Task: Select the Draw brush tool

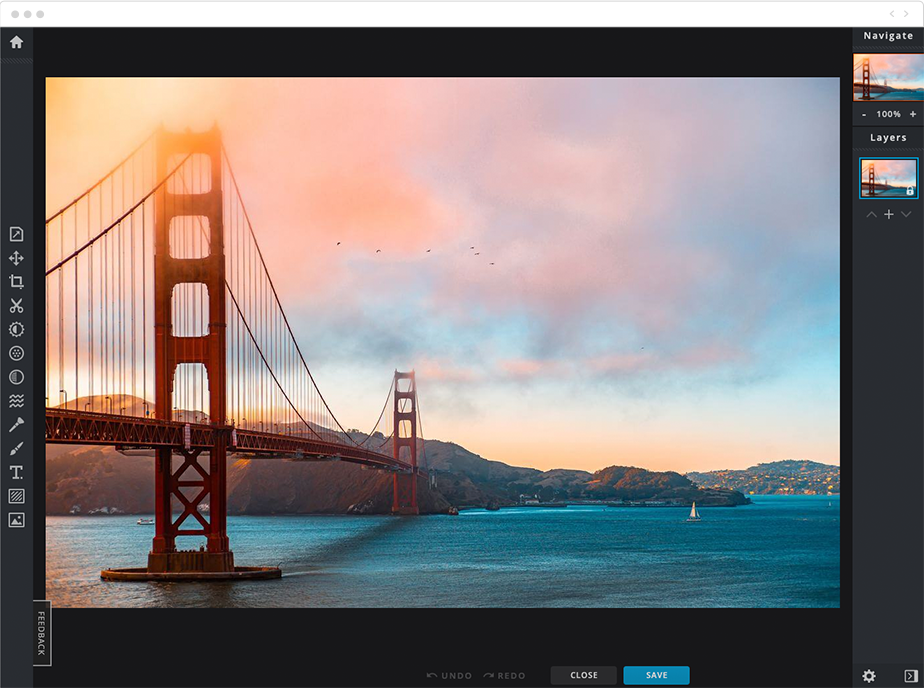Action: coord(16,449)
